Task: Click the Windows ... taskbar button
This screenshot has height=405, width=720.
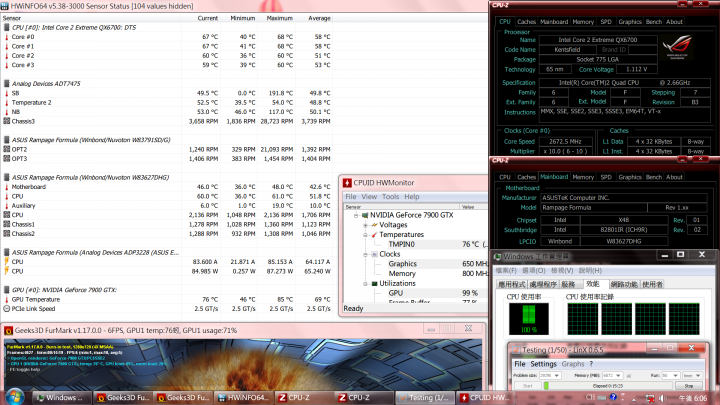Action: click(x=62, y=398)
